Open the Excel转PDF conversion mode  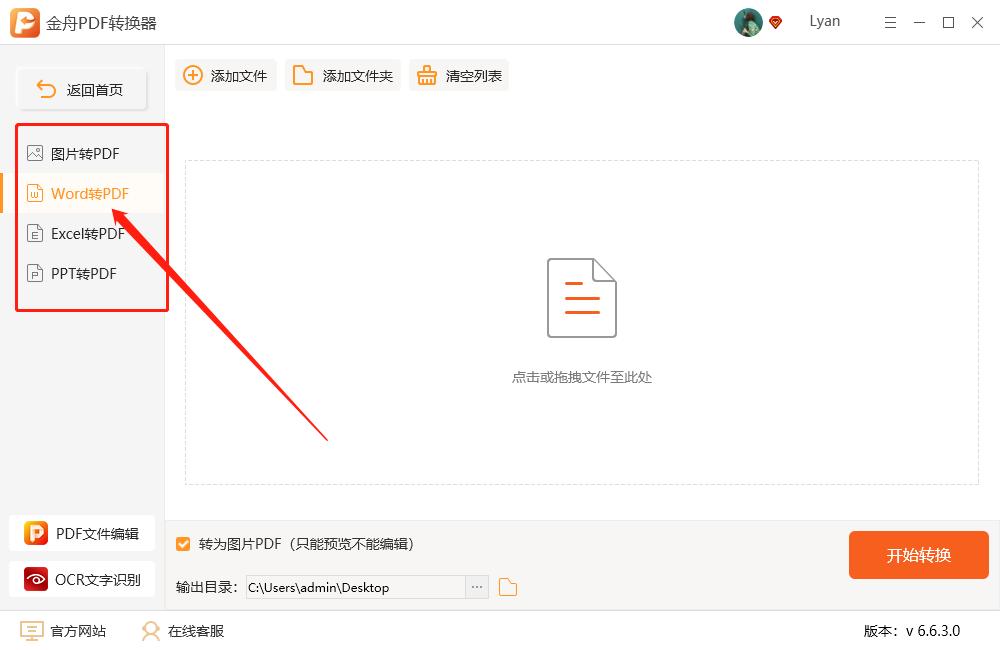pyautogui.click(x=86, y=233)
